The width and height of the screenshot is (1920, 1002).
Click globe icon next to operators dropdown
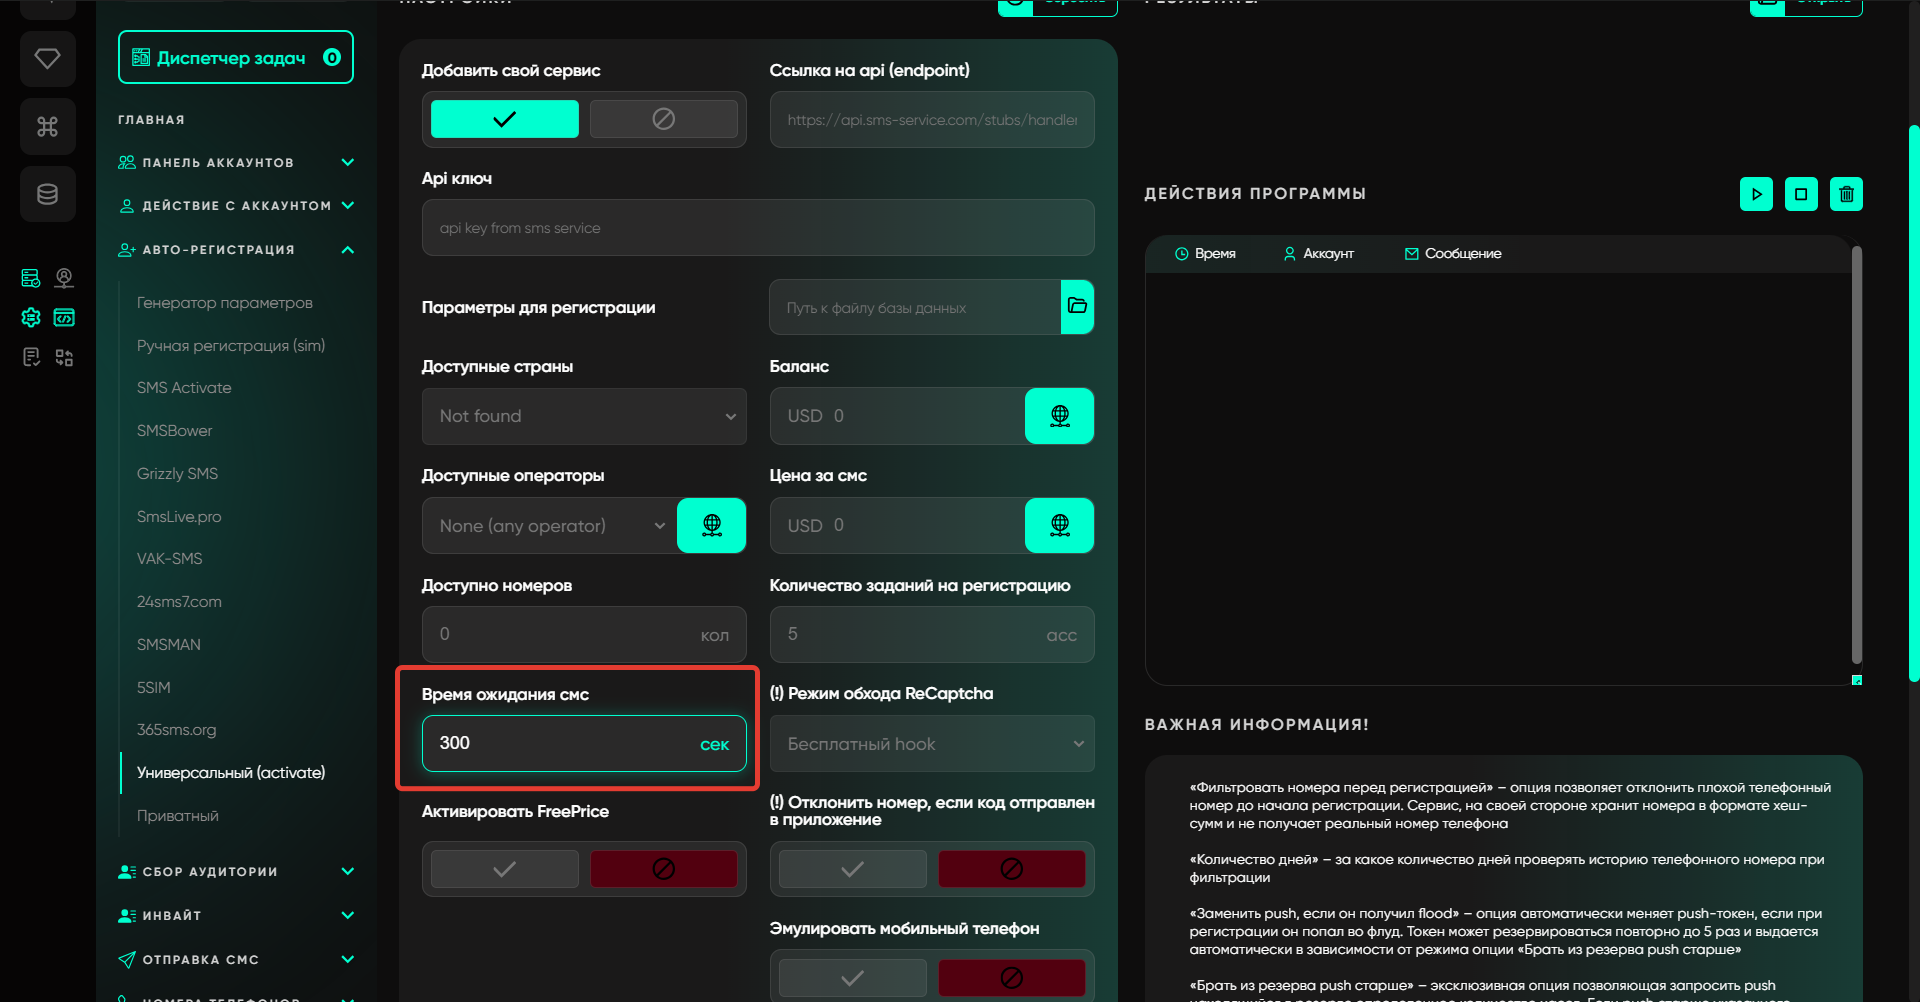coord(711,525)
